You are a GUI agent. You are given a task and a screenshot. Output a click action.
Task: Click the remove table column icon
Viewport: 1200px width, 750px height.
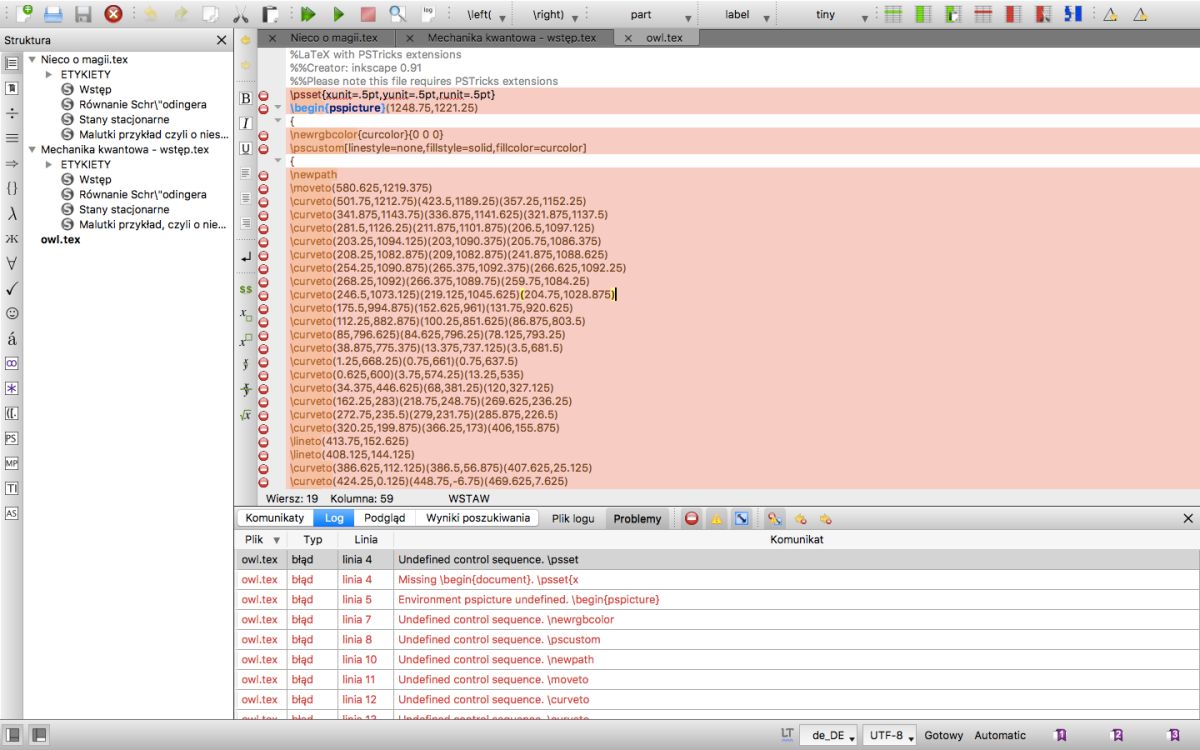(1013, 14)
